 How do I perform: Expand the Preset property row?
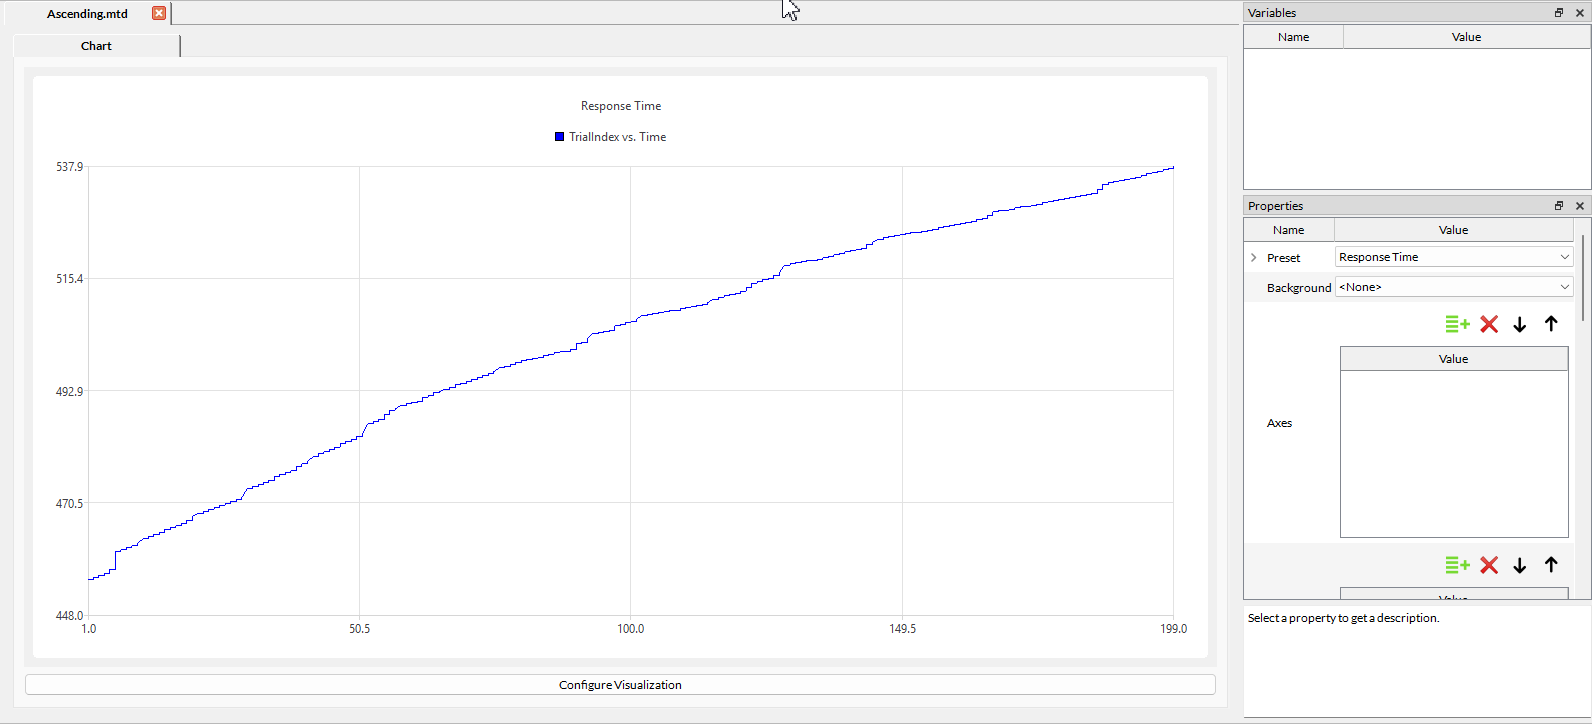(1254, 258)
